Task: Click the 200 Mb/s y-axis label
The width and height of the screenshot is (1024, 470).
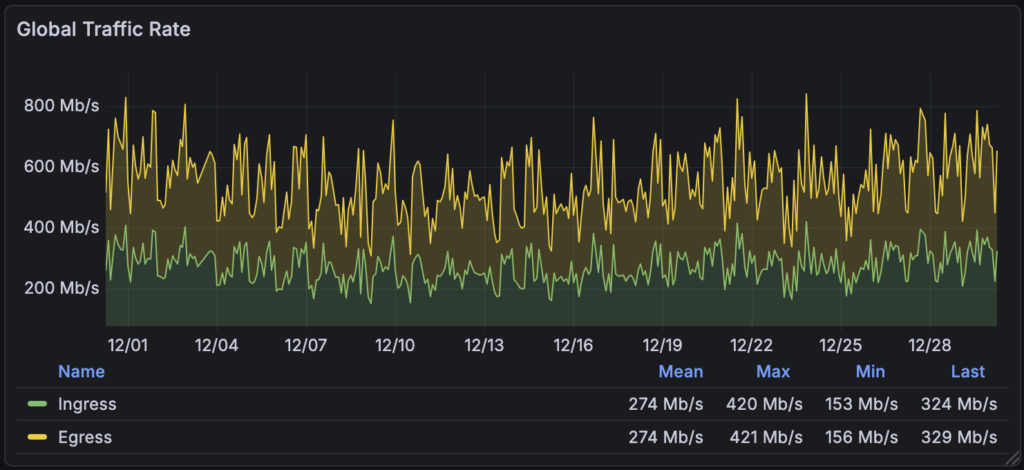Action: (61, 289)
